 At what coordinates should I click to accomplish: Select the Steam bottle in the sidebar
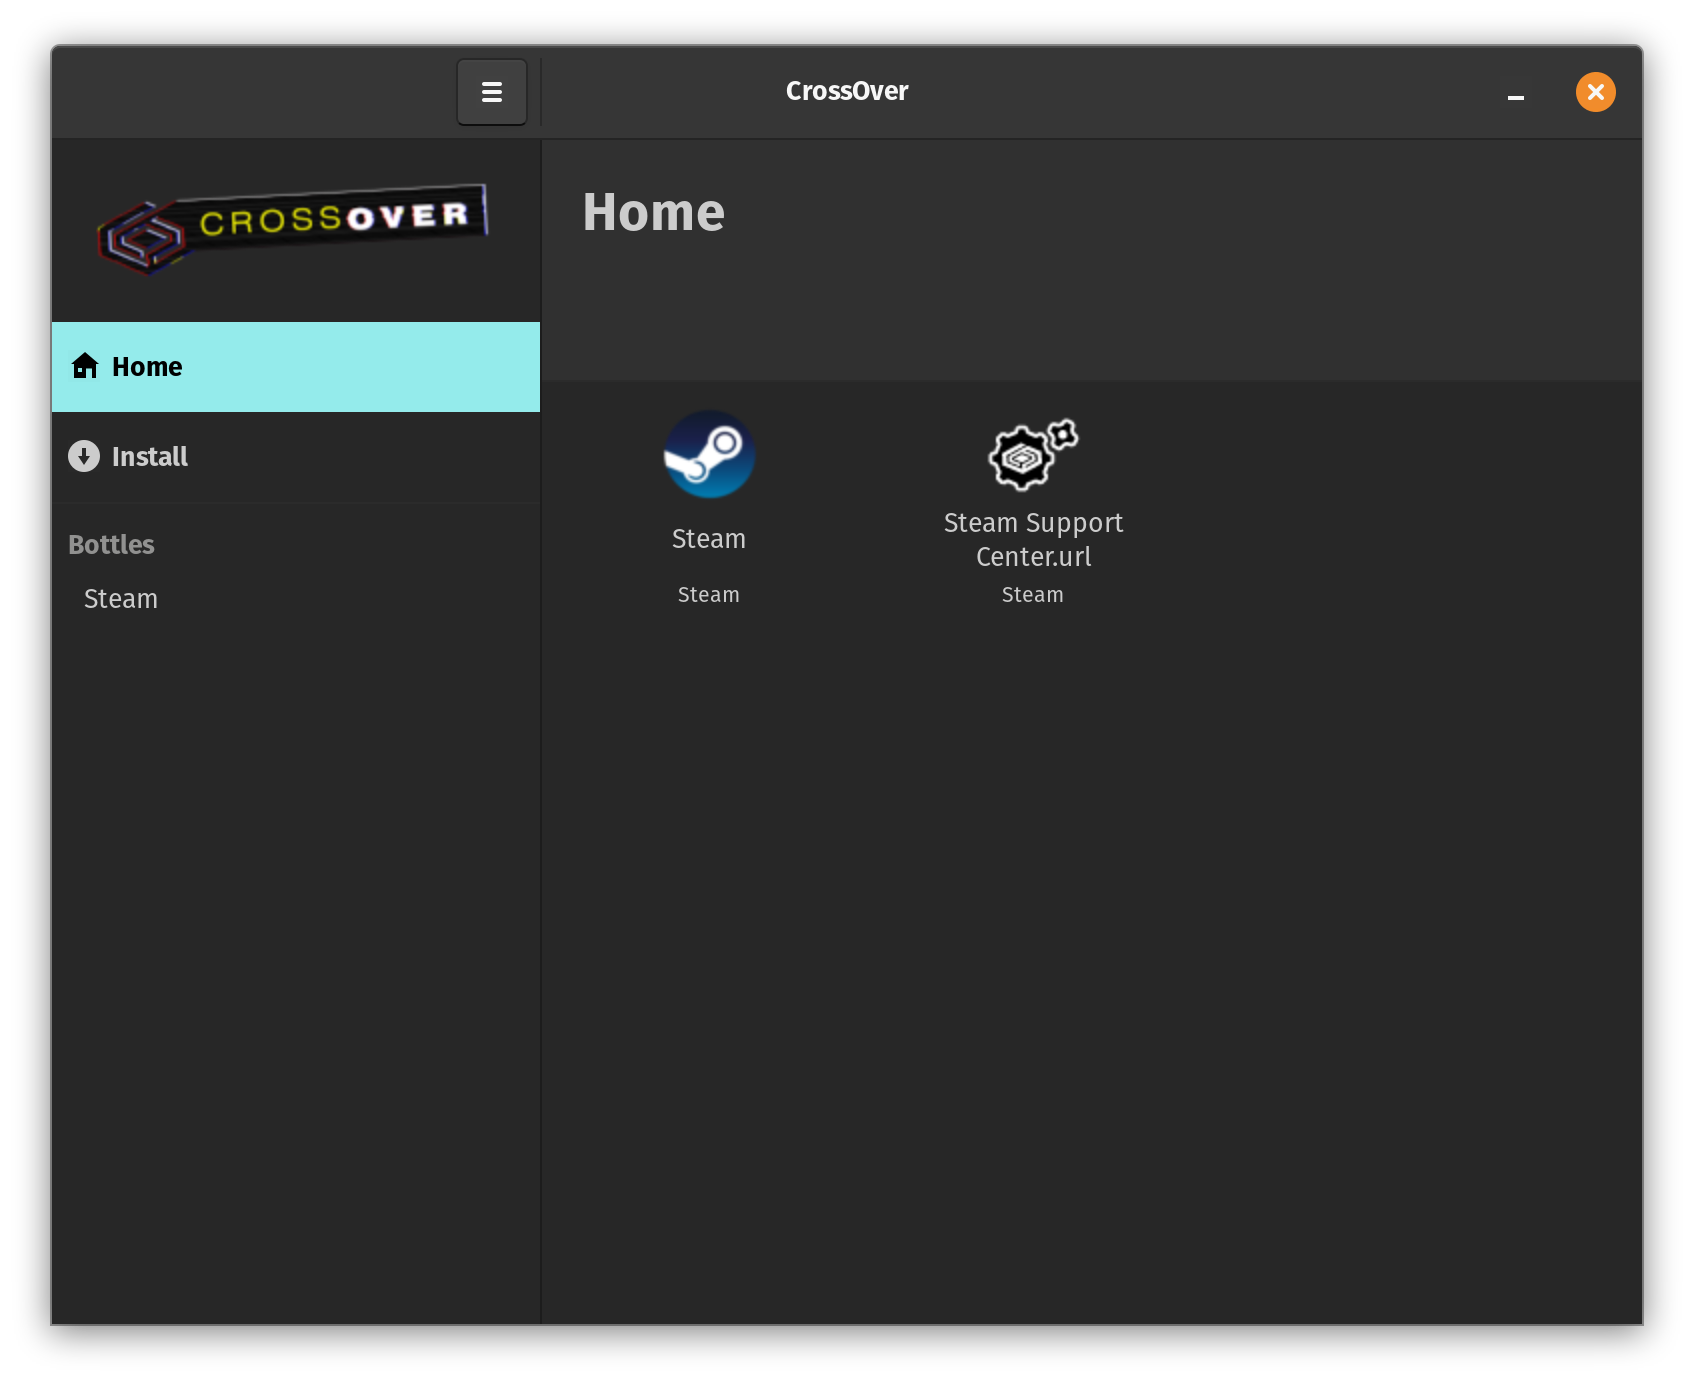[121, 599]
